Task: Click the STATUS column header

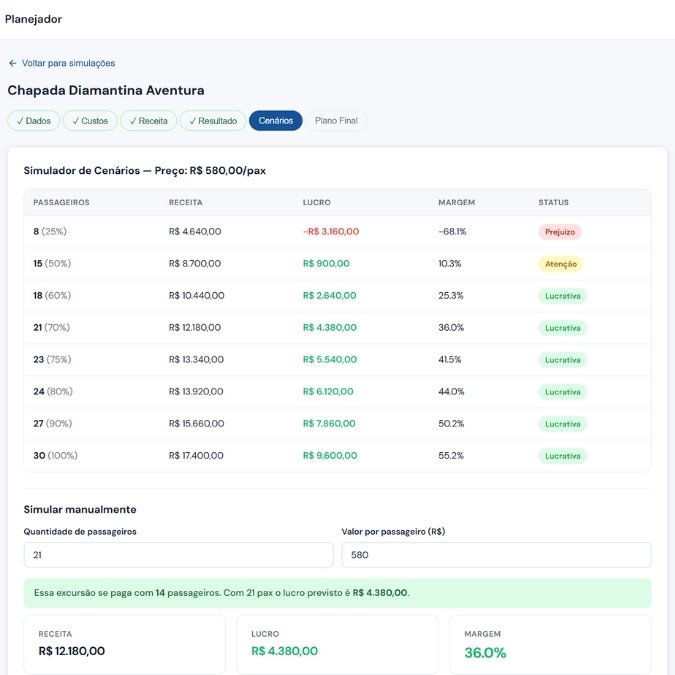Action: (553, 202)
